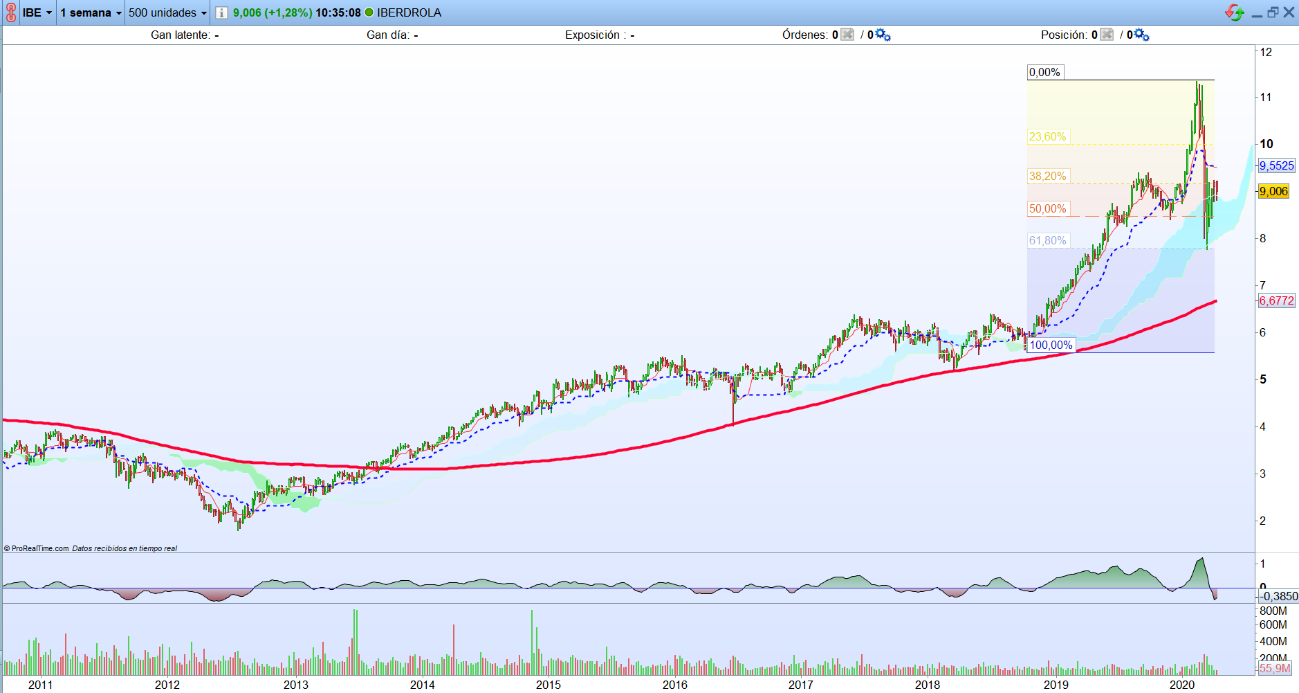Select the 61,80% Fibonacci level label
The image size is (1299, 693).
(x=1048, y=241)
